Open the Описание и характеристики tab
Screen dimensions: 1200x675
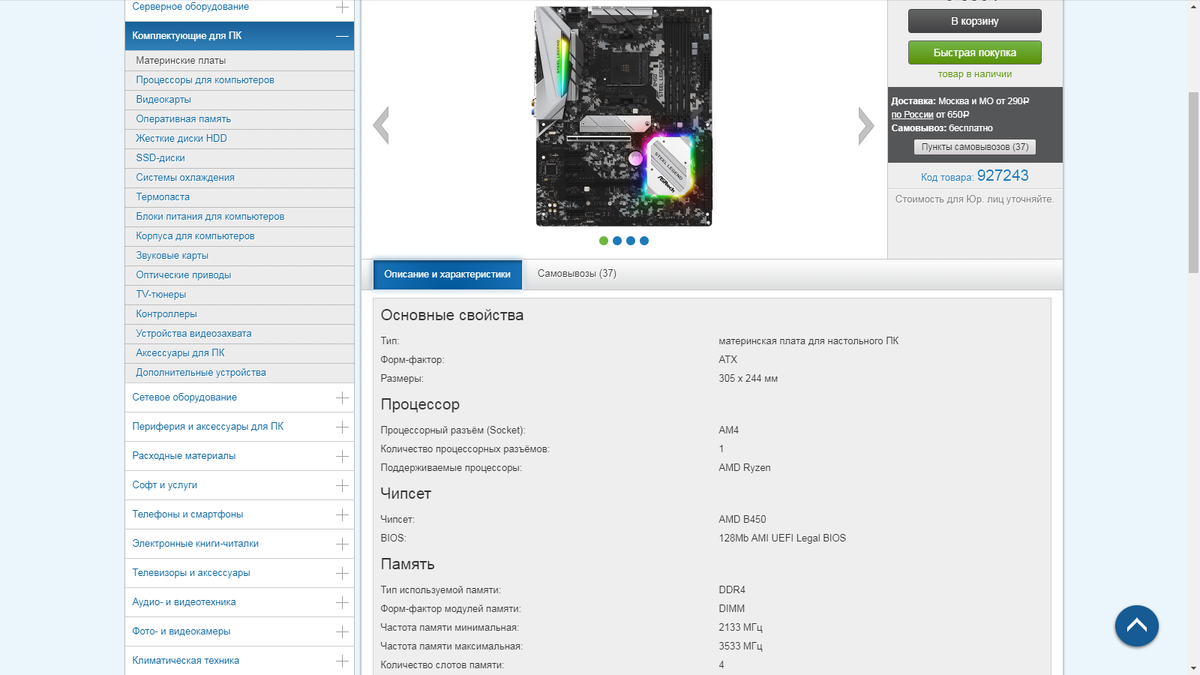pyautogui.click(x=447, y=274)
